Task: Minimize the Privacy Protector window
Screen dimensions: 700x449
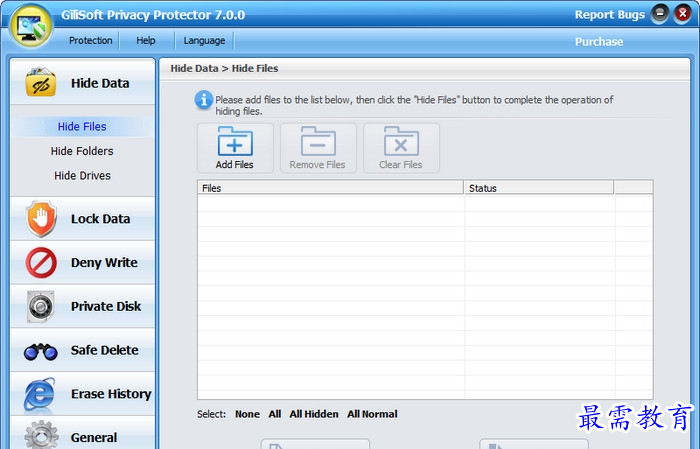Action: click(659, 14)
